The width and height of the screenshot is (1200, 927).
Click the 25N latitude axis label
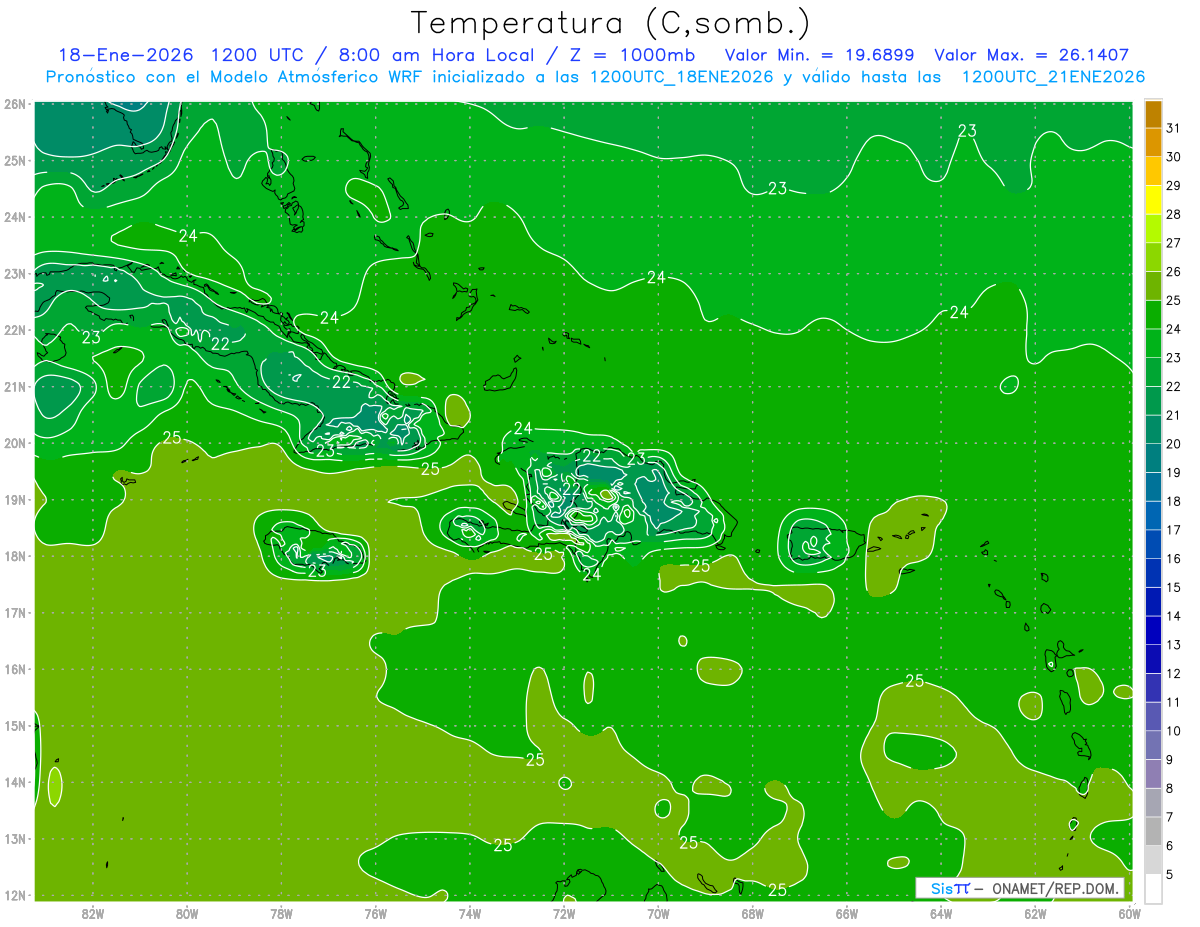coord(14,160)
